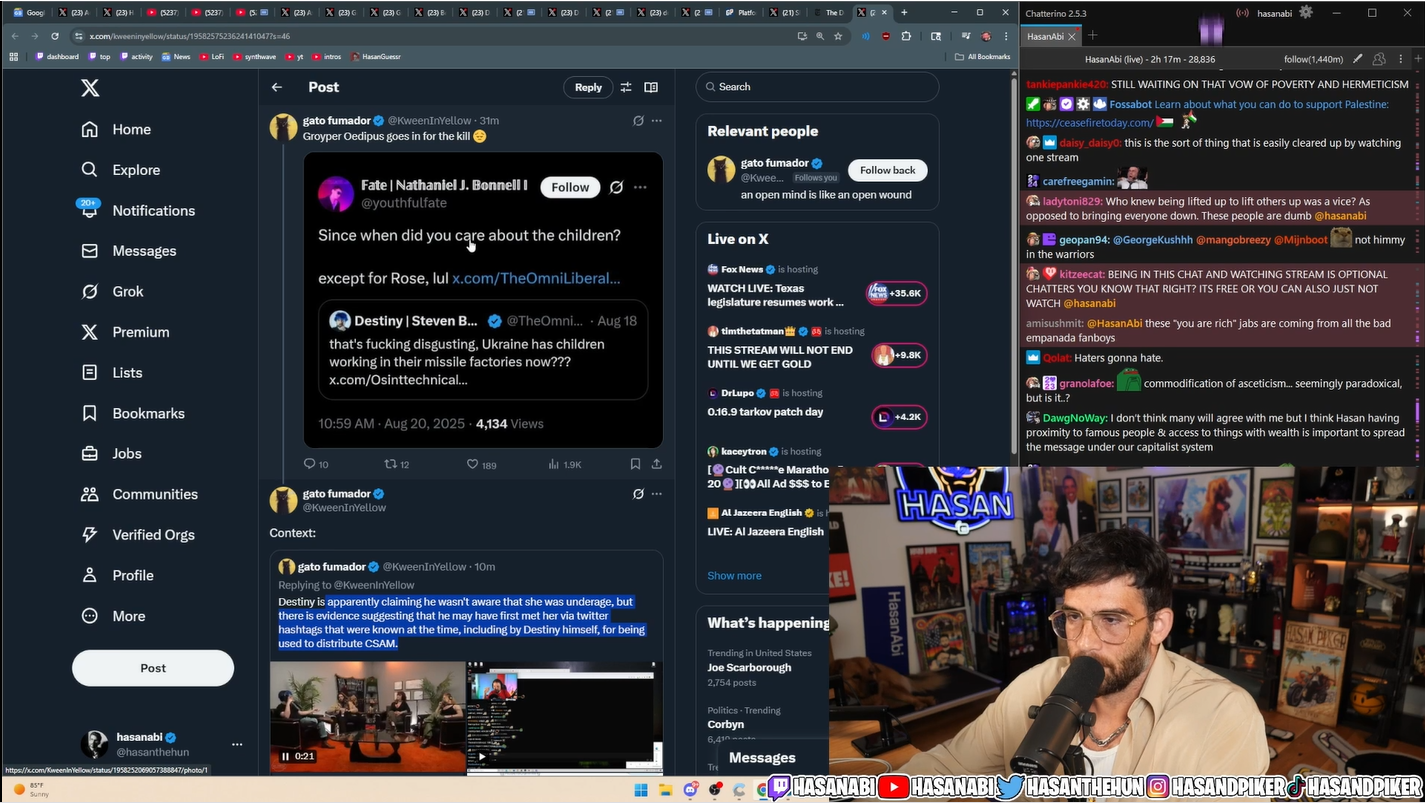
Task: Click the X Search field
Action: tap(817, 87)
